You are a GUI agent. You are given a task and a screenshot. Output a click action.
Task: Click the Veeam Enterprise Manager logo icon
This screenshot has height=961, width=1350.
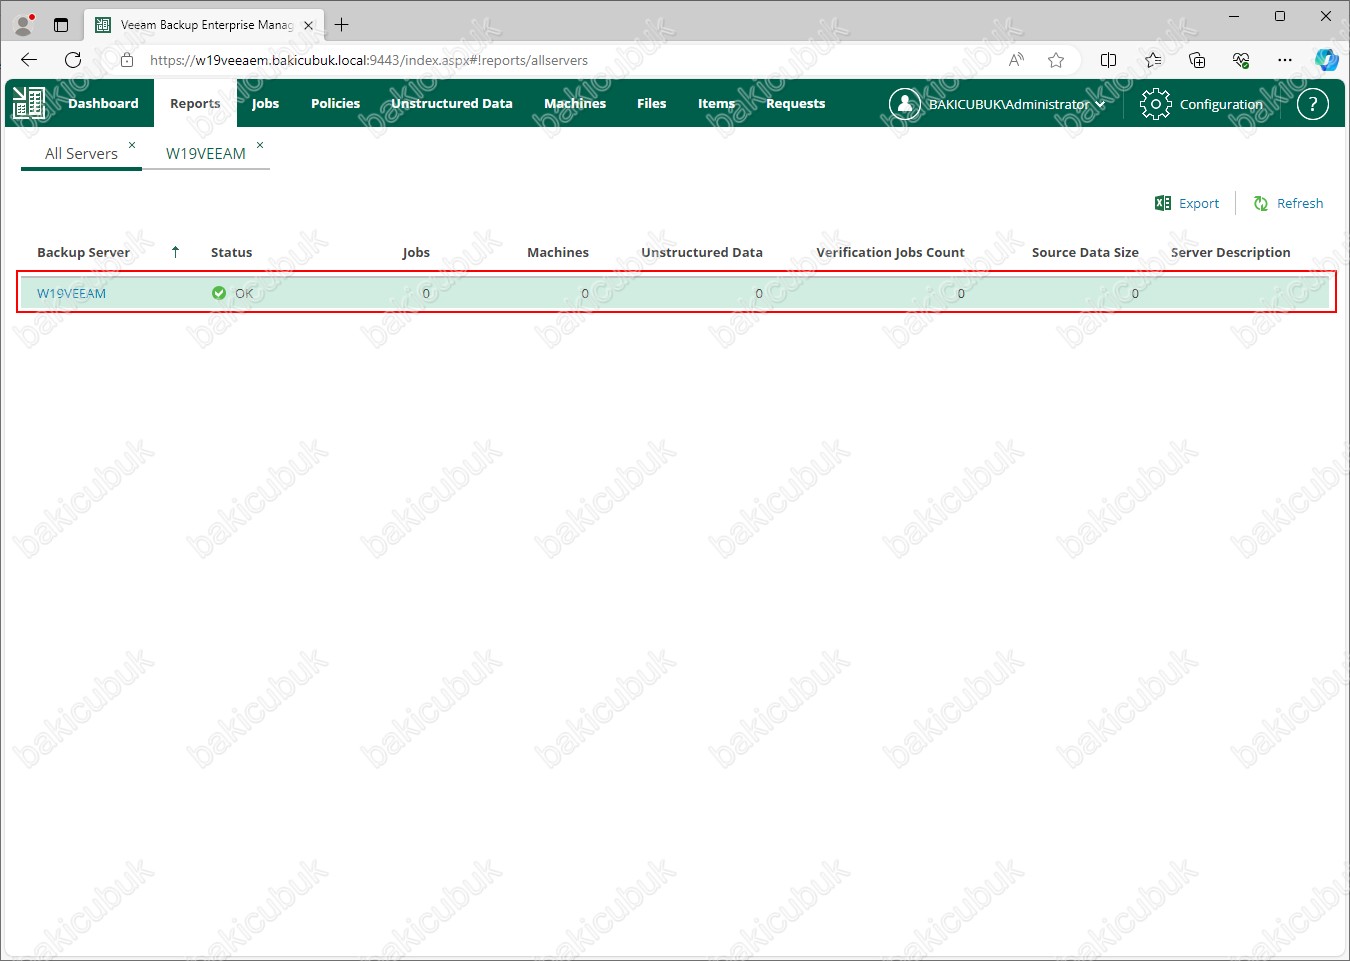(x=29, y=103)
